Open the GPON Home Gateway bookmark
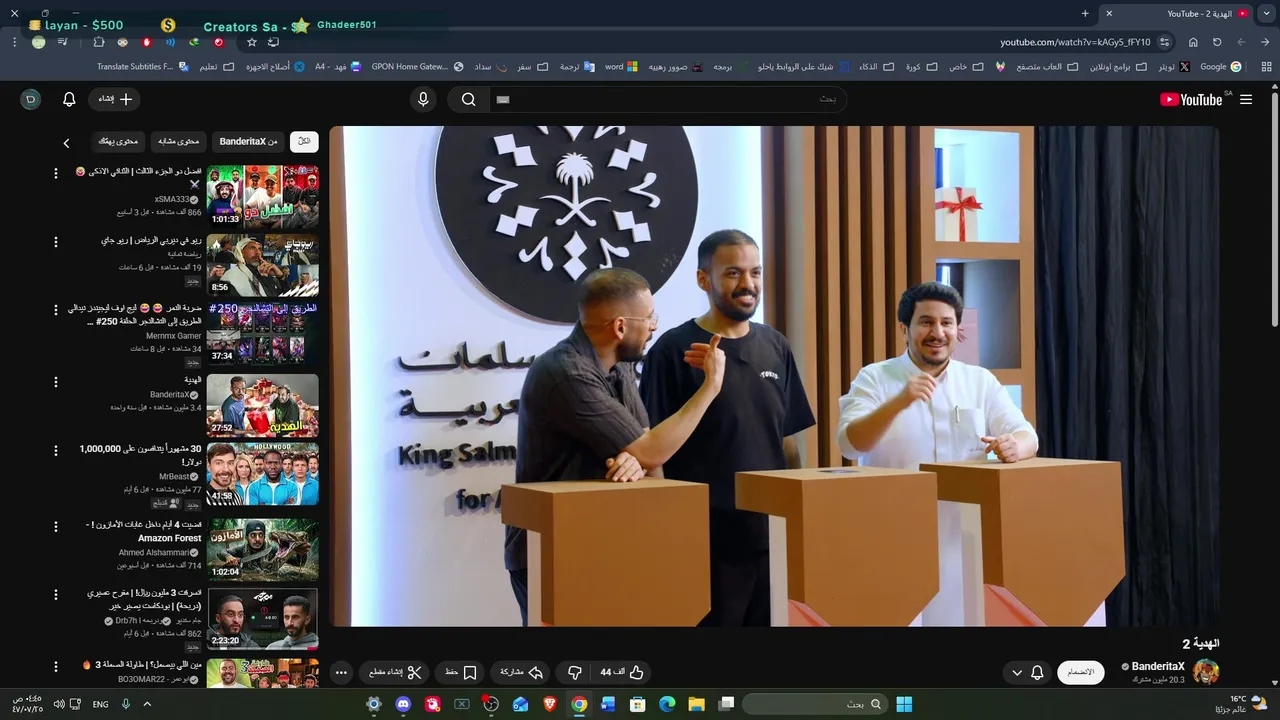The width and height of the screenshot is (1280, 720). [417, 67]
